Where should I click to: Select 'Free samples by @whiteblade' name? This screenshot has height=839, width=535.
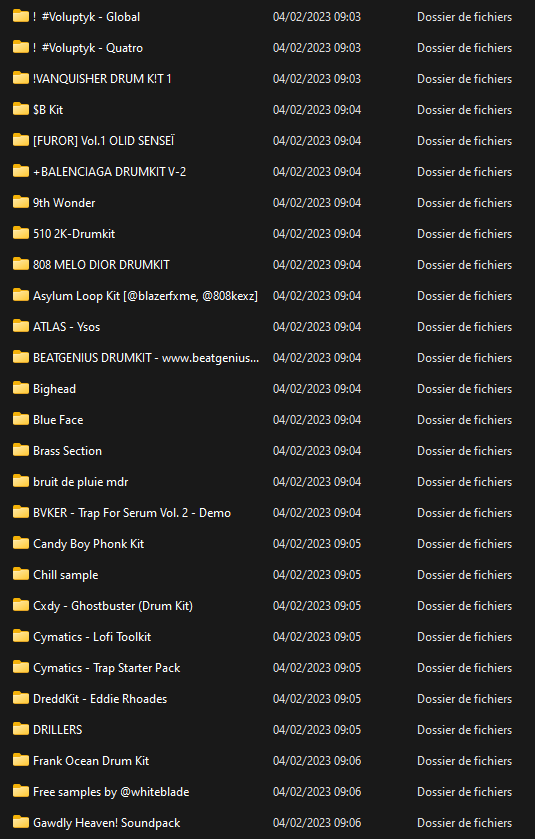111,792
